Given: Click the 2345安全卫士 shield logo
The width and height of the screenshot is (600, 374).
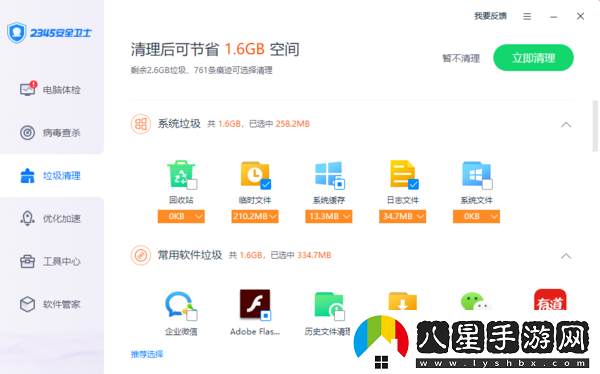Looking at the screenshot, I should 16,33.
